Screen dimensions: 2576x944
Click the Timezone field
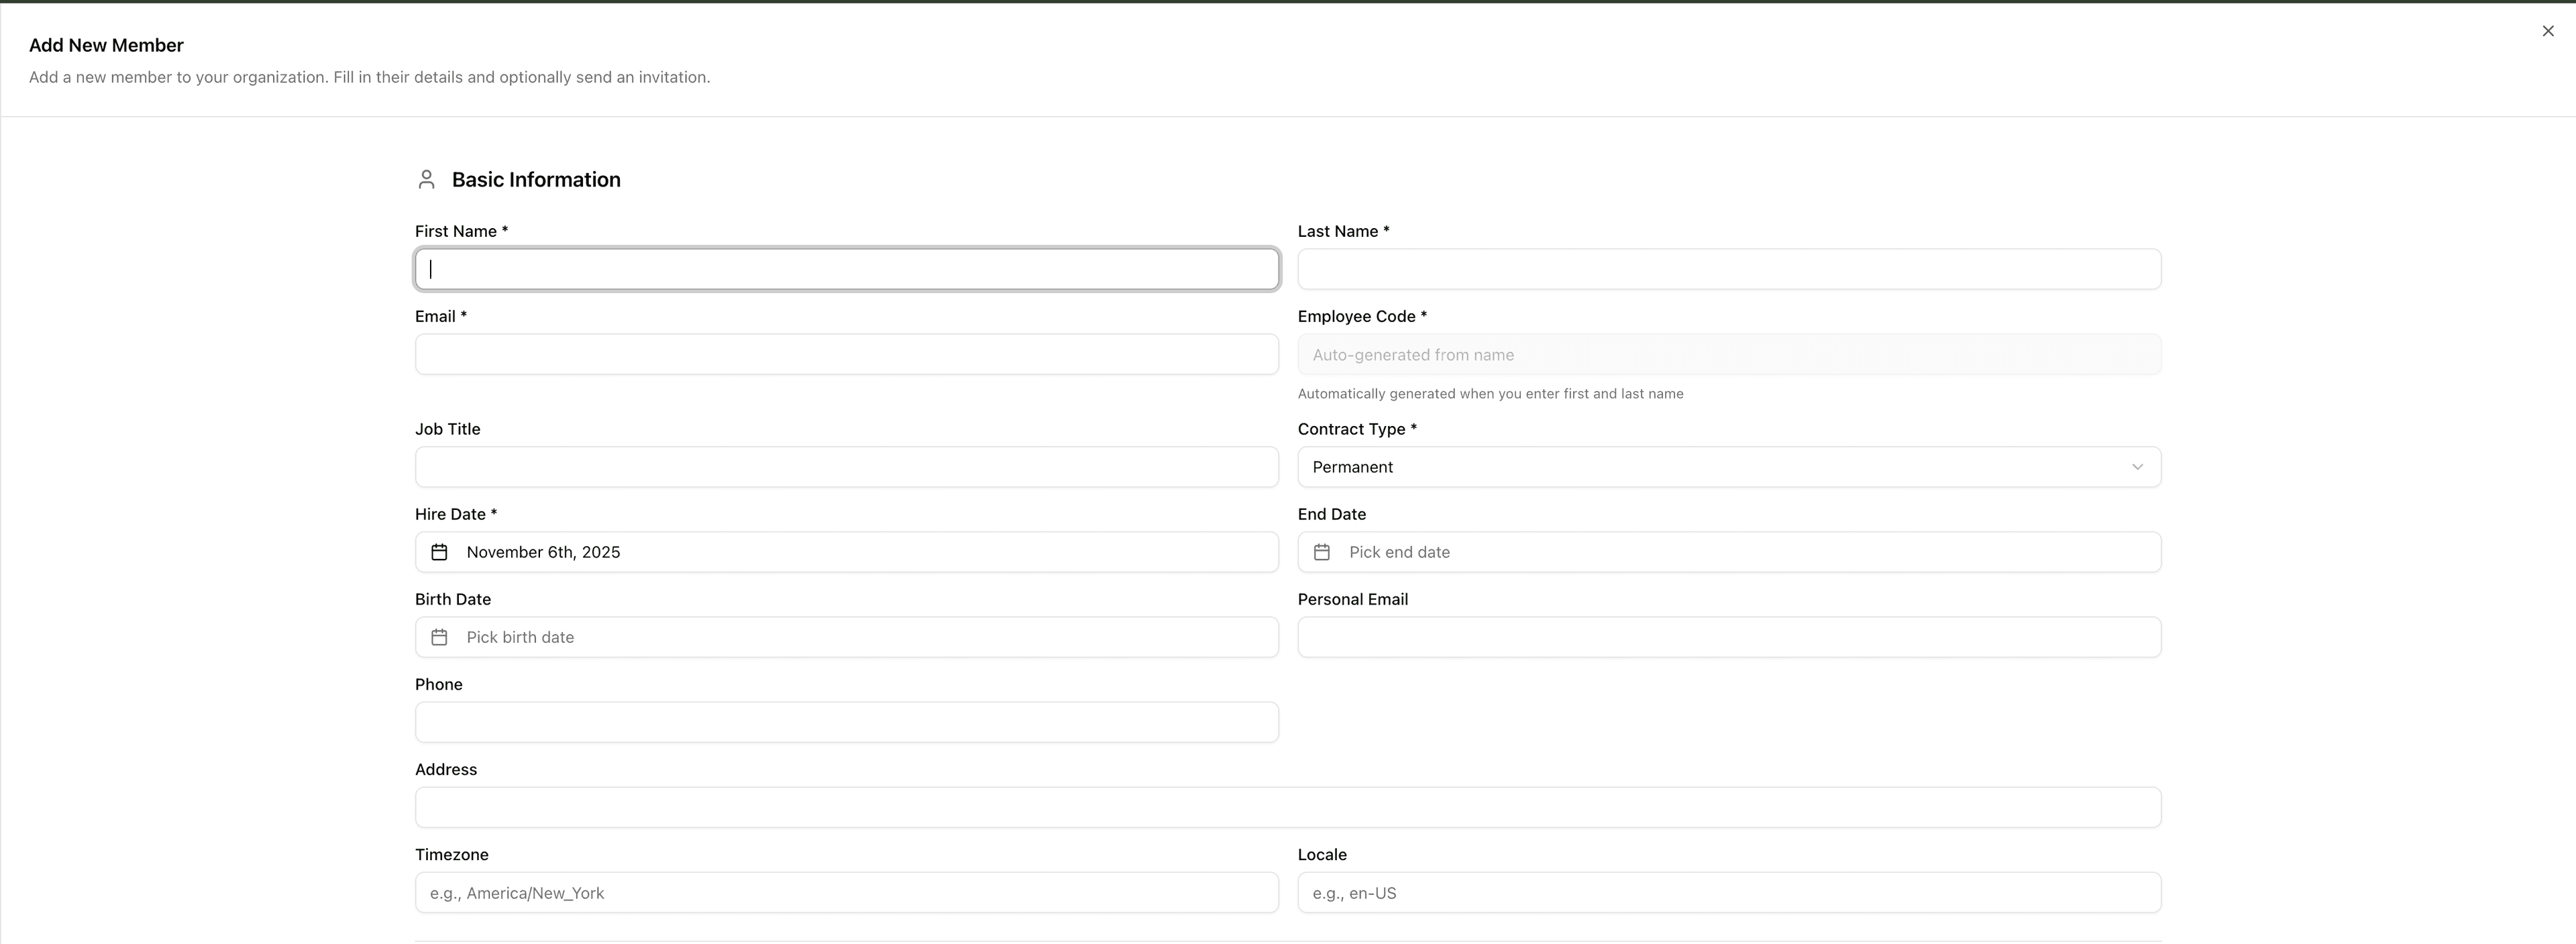tap(846, 892)
